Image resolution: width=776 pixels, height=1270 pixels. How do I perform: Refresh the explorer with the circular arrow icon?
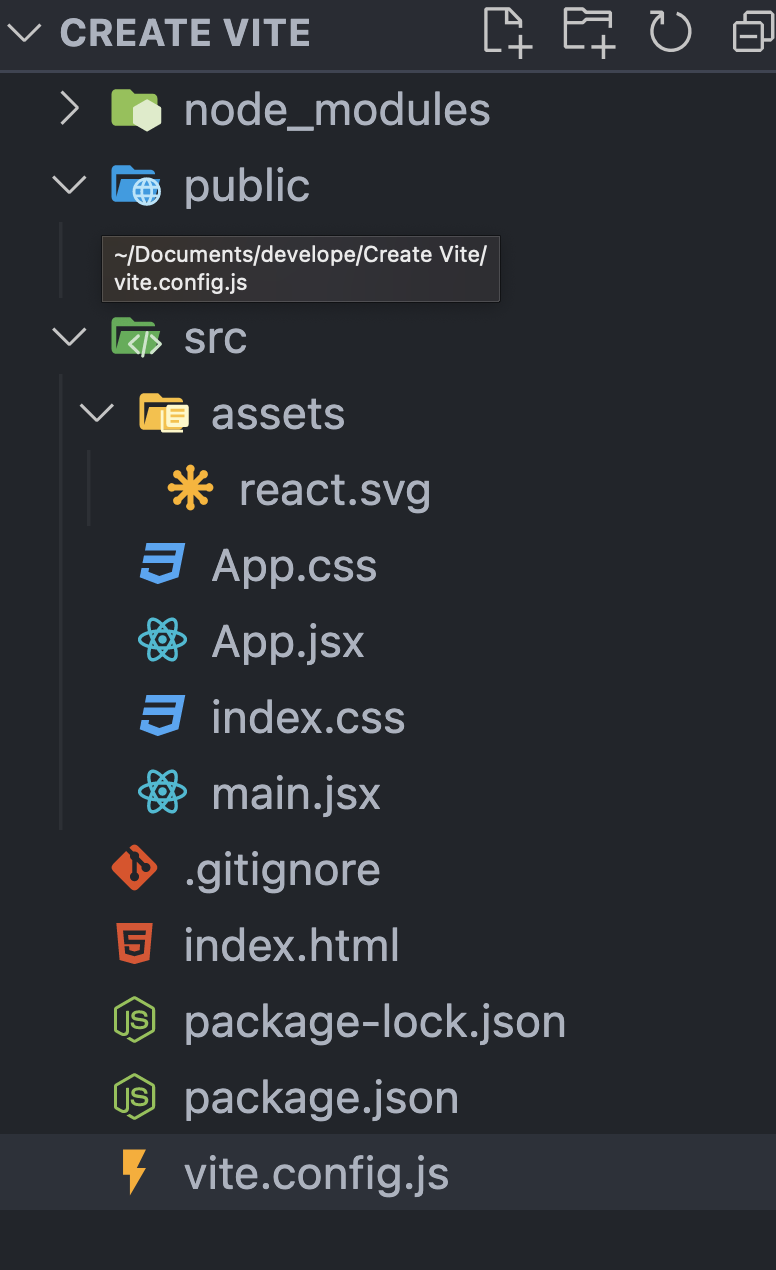click(670, 32)
